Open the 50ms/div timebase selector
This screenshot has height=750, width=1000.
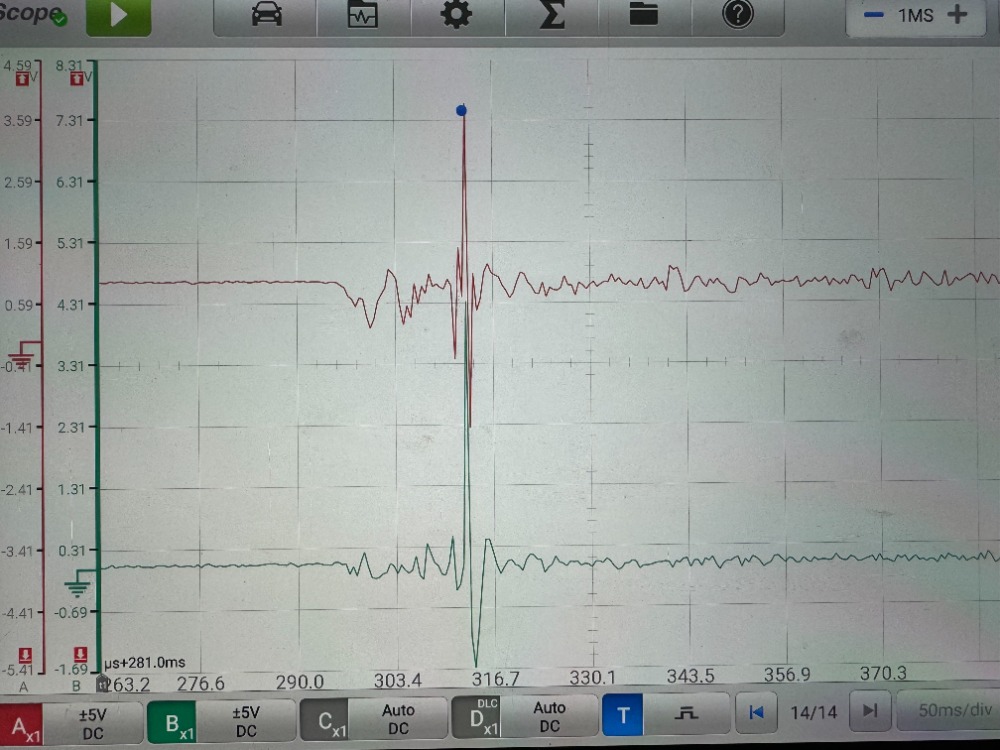coord(948,711)
